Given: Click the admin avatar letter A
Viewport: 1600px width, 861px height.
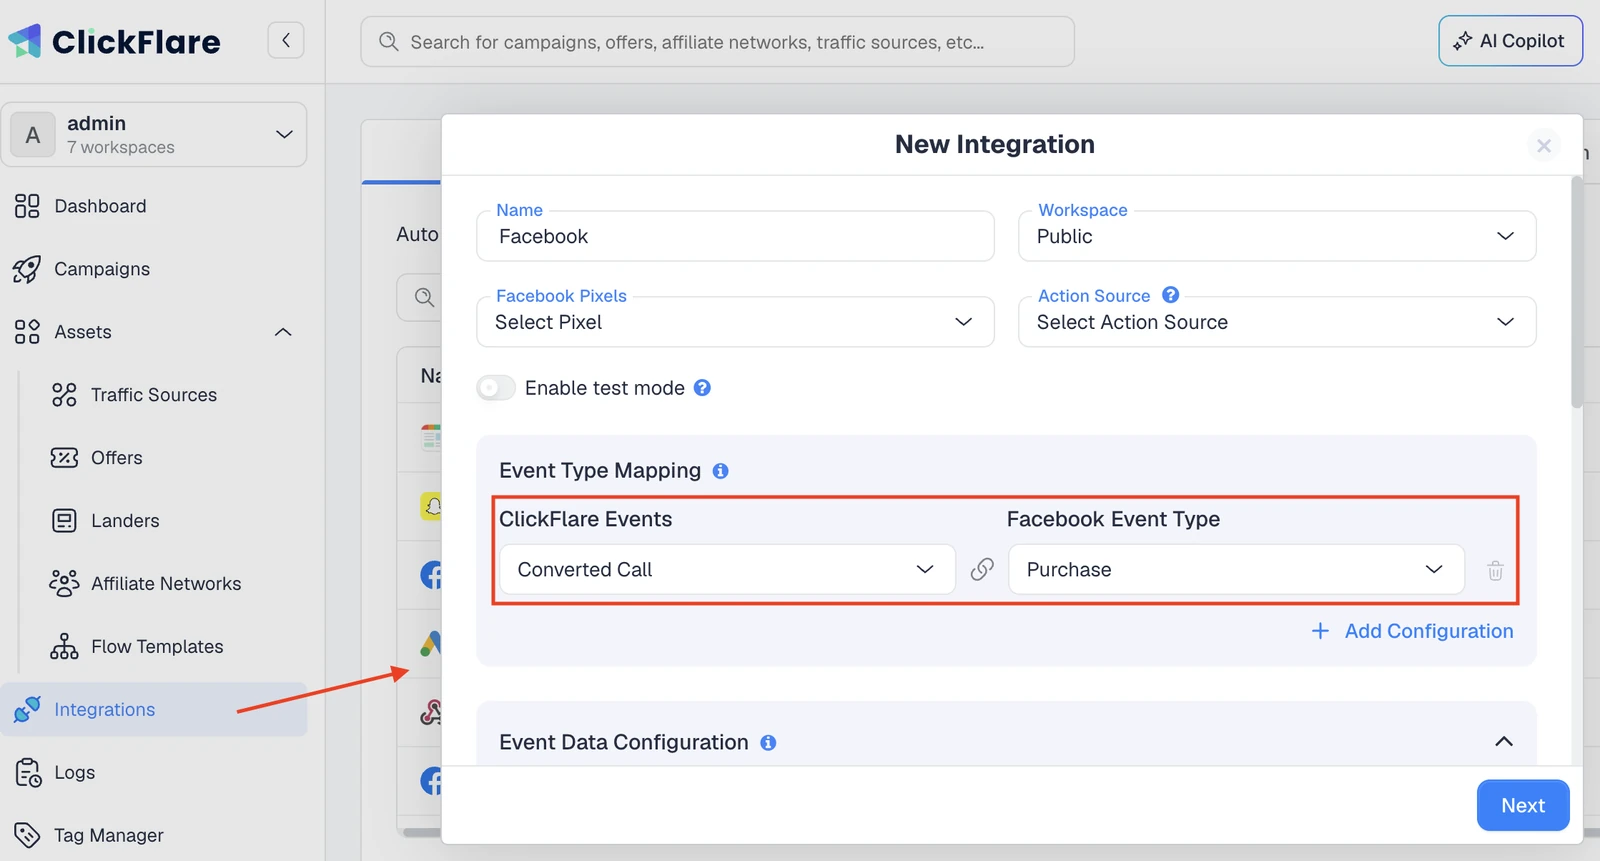Looking at the screenshot, I should (33, 135).
